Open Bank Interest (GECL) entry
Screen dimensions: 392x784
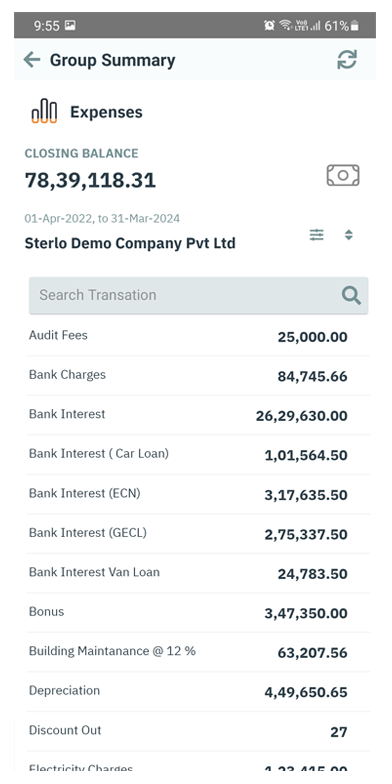pyautogui.click(x=198, y=534)
